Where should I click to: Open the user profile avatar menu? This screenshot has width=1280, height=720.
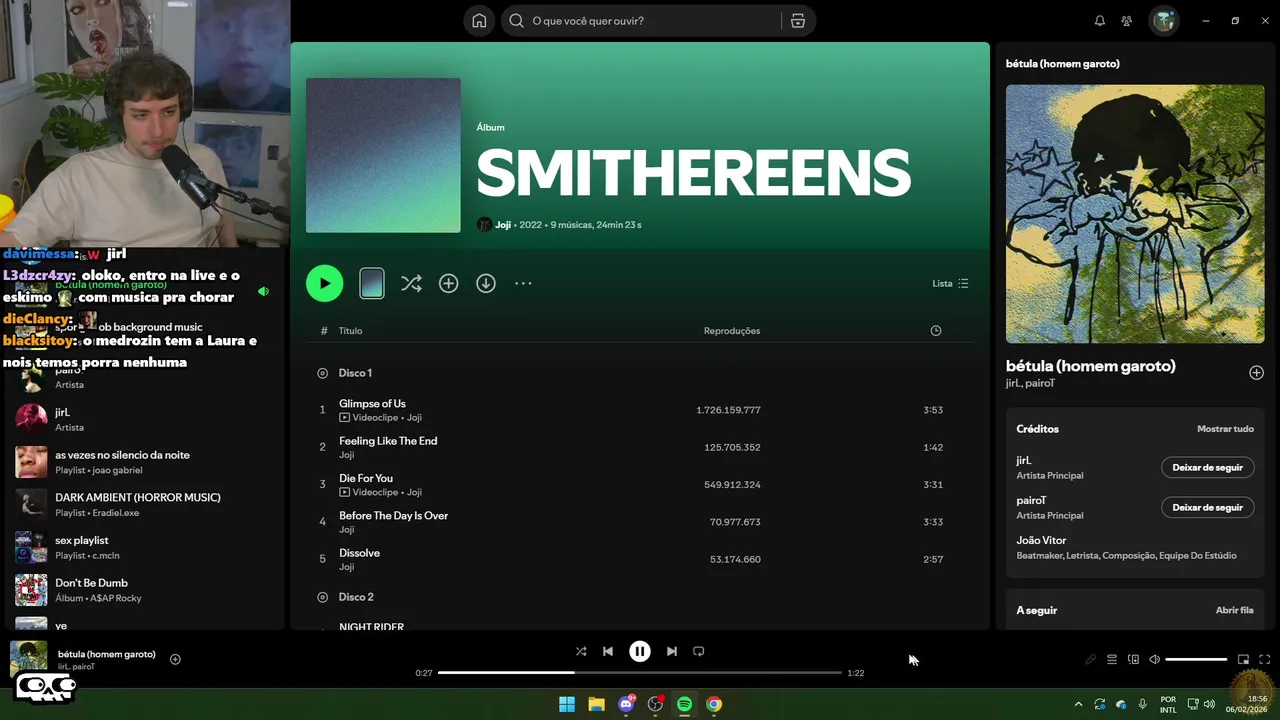pyautogui.click(x=1164, y=21)
